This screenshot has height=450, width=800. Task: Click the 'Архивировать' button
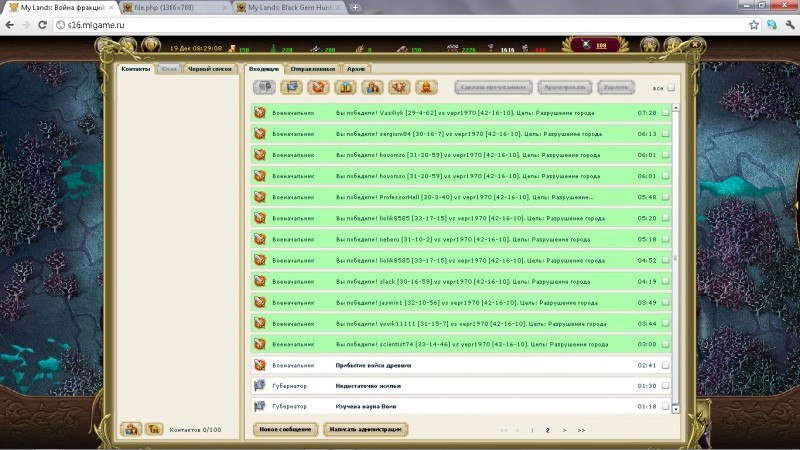pos(564,87)
